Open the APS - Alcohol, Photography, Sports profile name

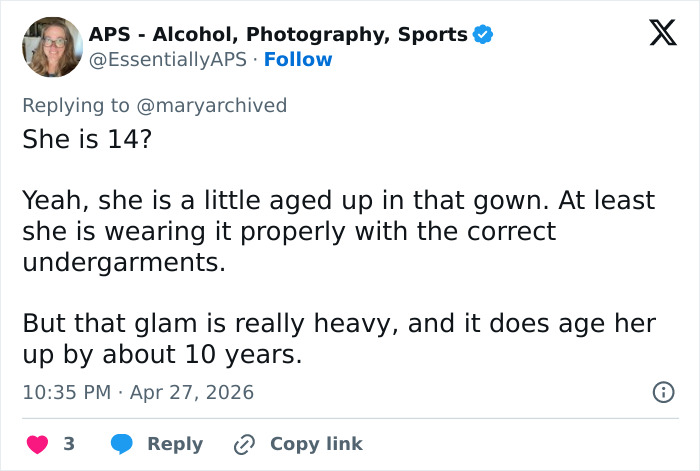coord(278,34)
